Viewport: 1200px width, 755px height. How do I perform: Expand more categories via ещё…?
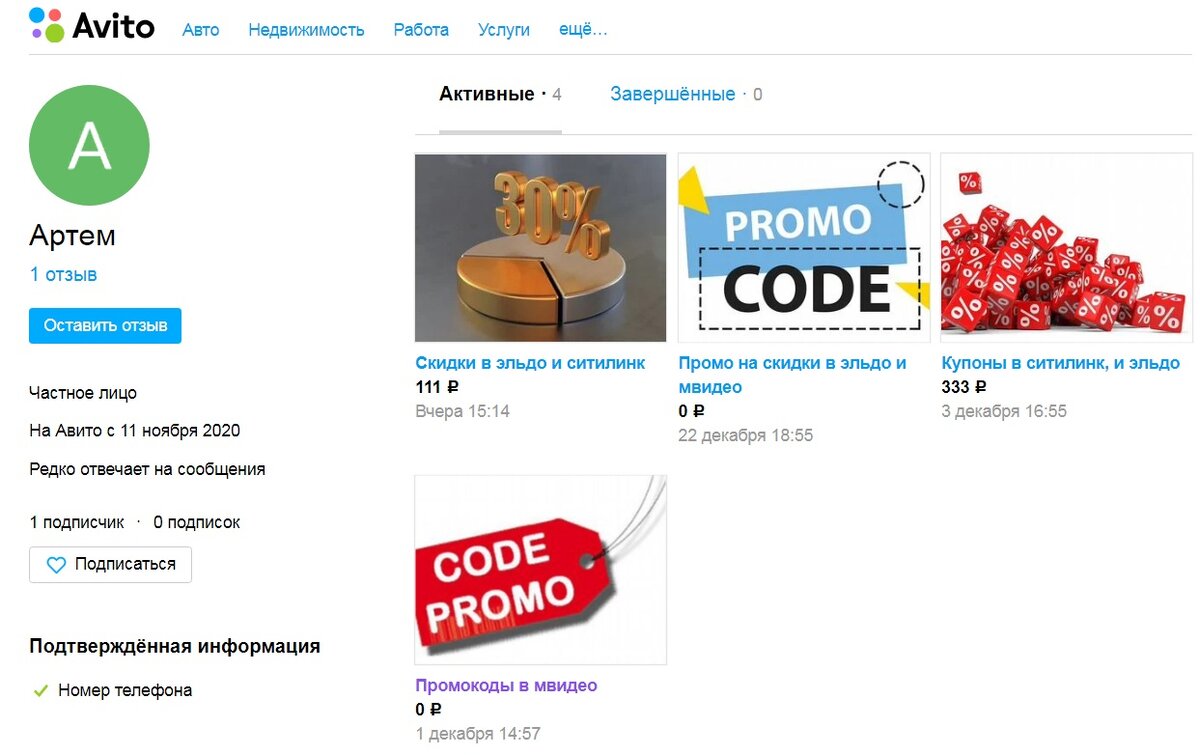583,30
